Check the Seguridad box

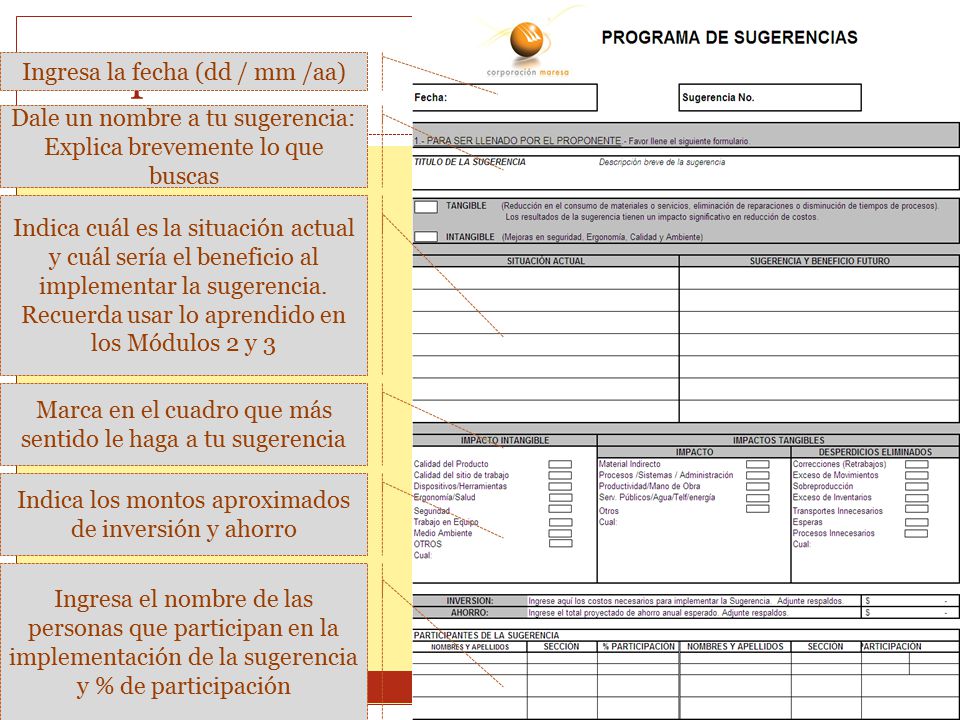560,508
